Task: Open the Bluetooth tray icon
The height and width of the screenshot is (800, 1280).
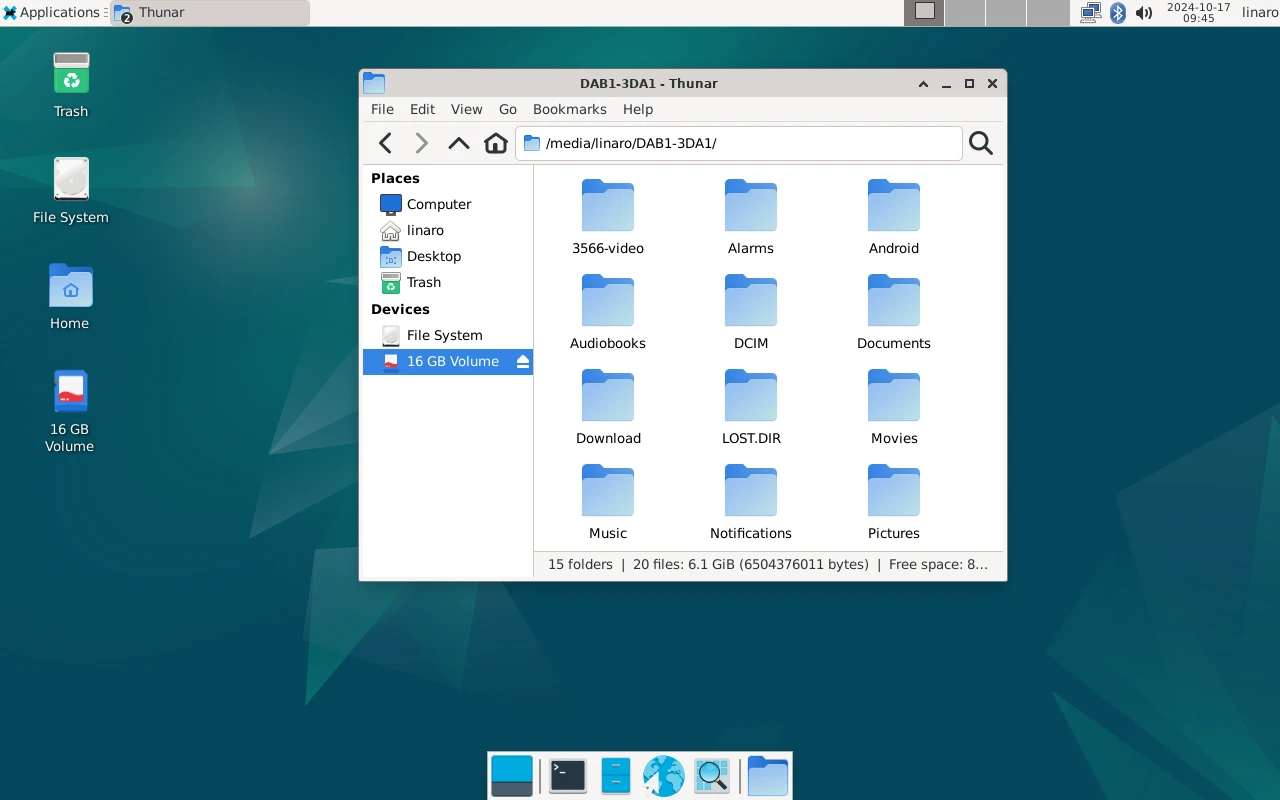Action: (1118, 12)
